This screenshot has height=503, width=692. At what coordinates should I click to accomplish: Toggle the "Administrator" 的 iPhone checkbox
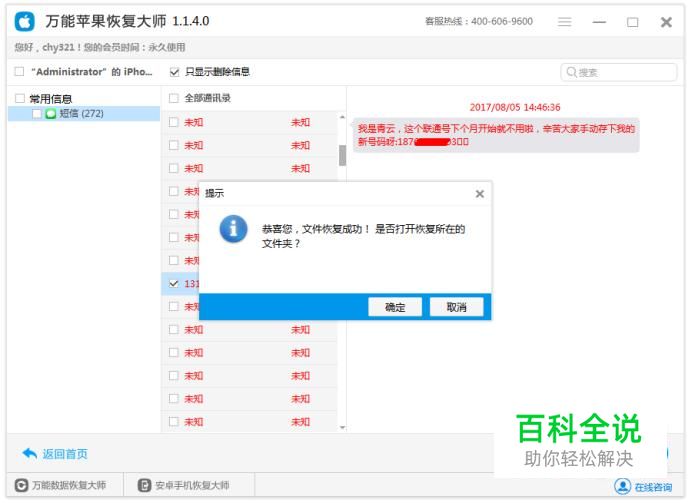[19, 71]
